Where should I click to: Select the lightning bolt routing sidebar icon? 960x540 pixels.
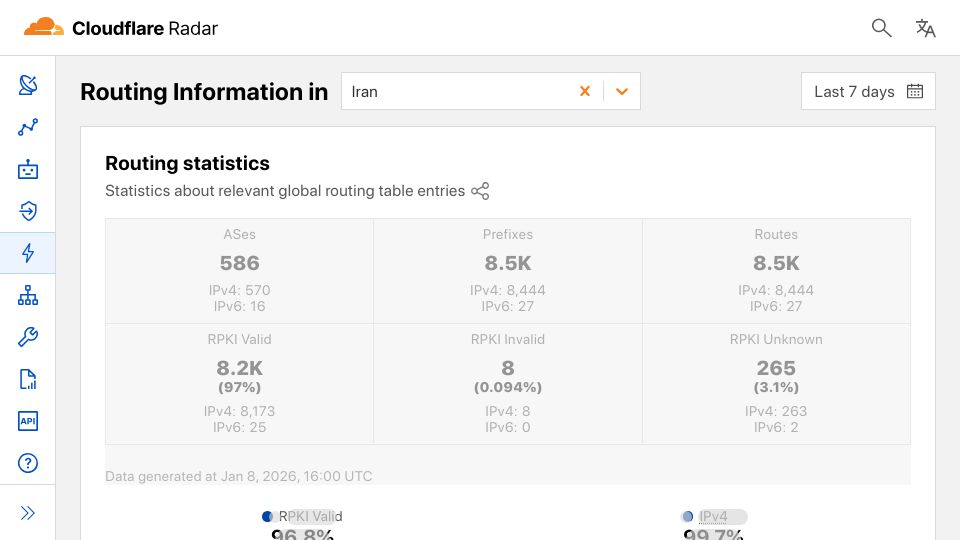(x=28, y=253)
